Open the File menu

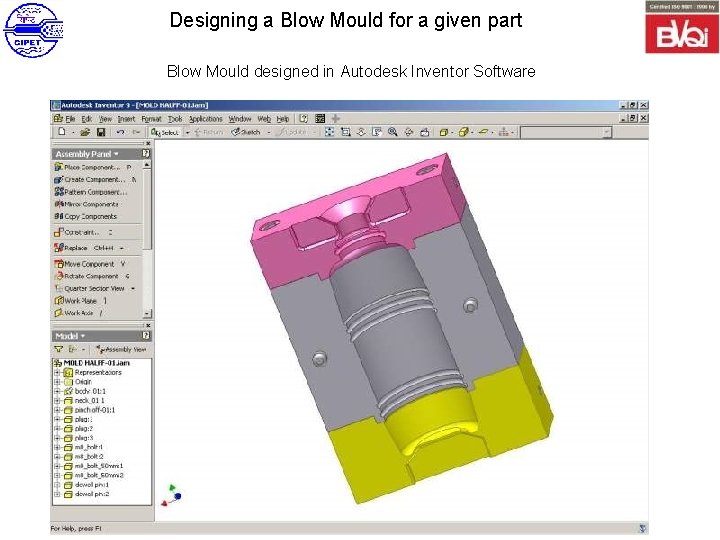point(70,119)
